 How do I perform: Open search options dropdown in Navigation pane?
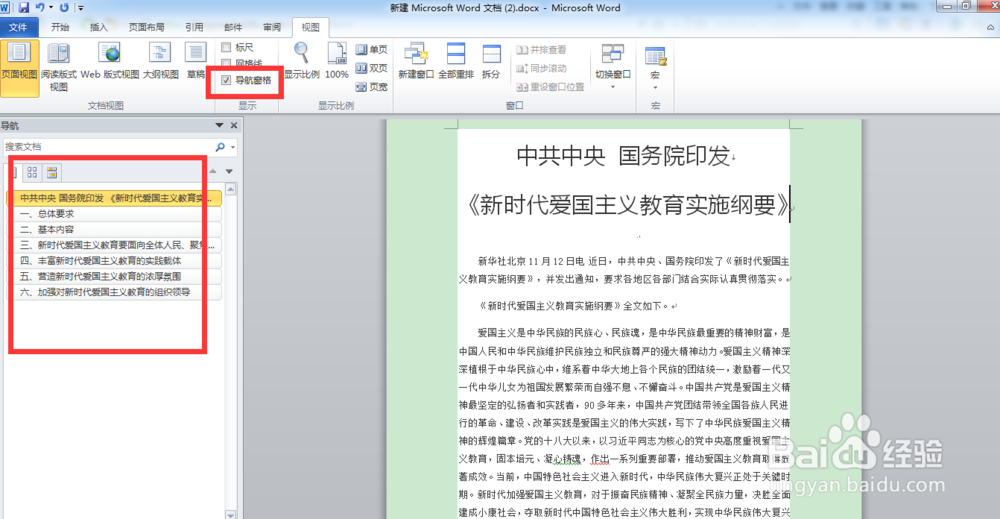tap(233, 147)
